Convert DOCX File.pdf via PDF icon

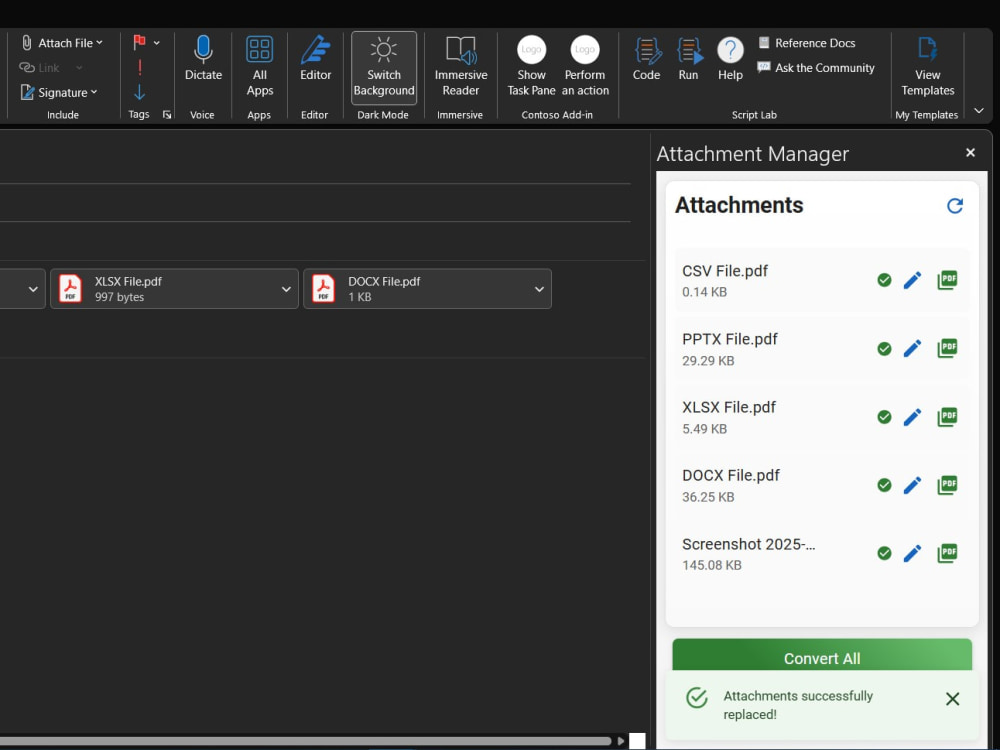point(948,485)
